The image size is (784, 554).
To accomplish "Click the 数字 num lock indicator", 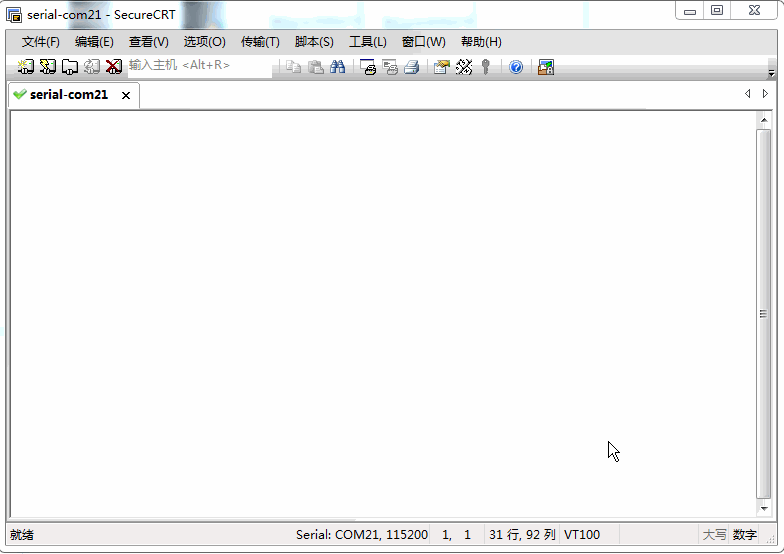I will tap(744, 535).
